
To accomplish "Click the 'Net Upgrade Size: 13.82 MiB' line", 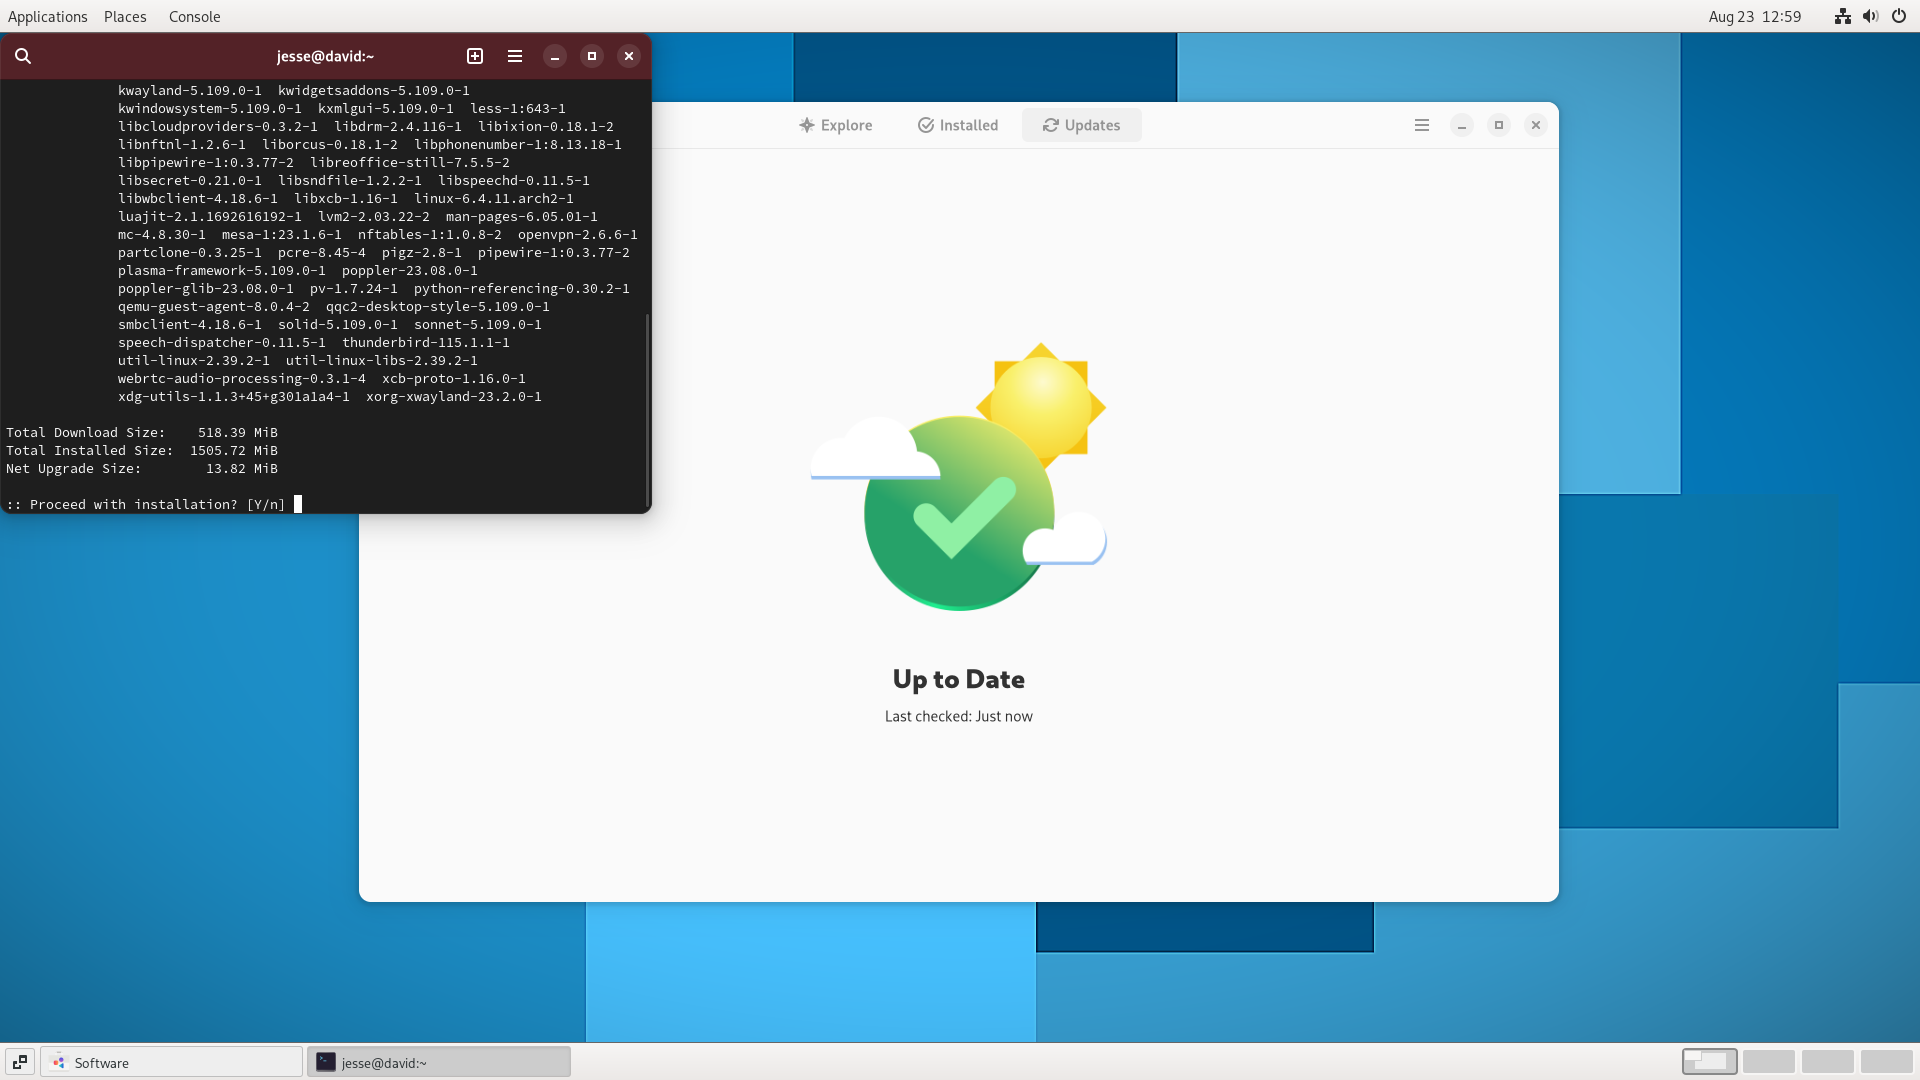I will 142,468.
